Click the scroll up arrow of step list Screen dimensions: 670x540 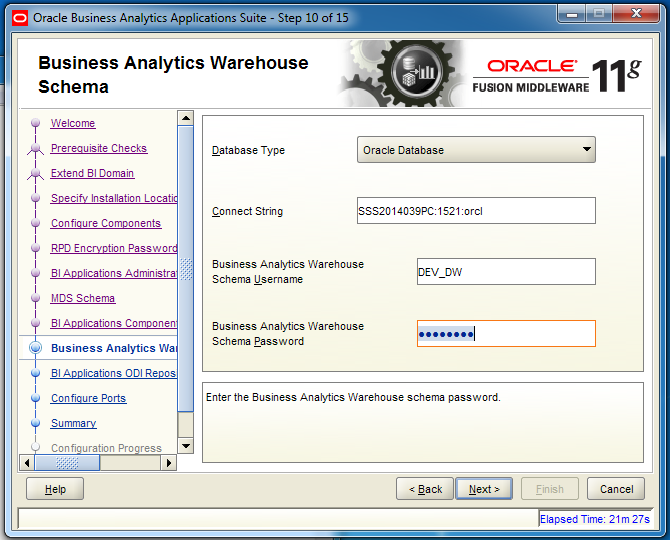pos(185,117)
